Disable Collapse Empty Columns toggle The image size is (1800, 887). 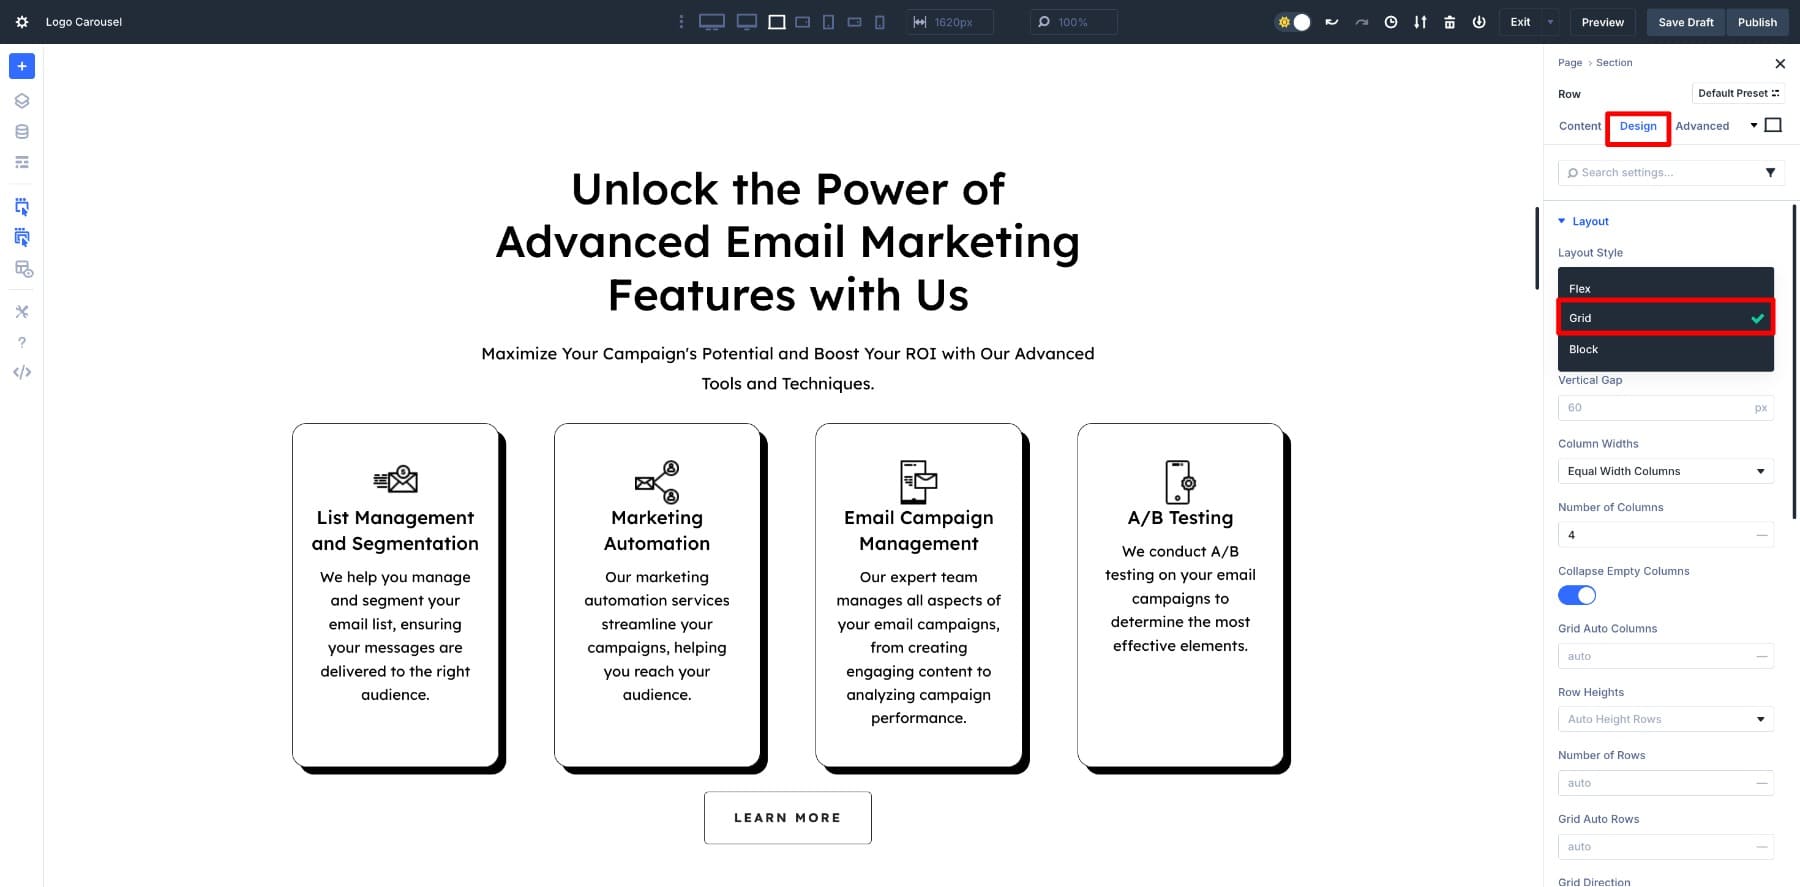click(1576, 596)
